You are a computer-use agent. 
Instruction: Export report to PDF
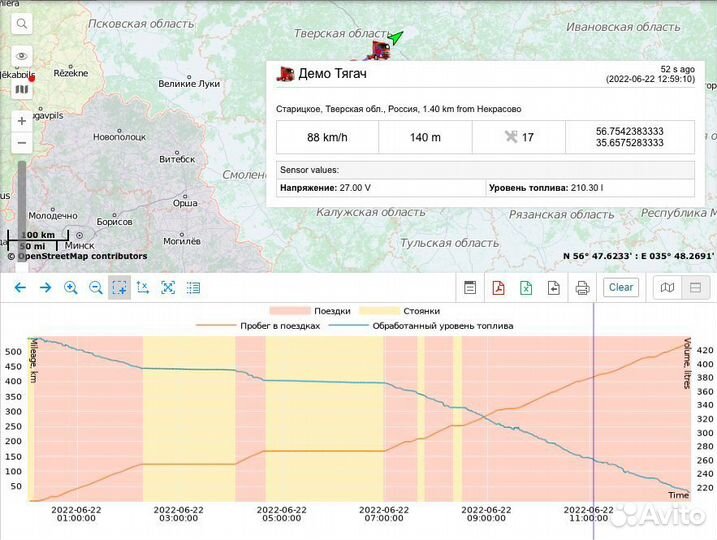coord(497,288)
